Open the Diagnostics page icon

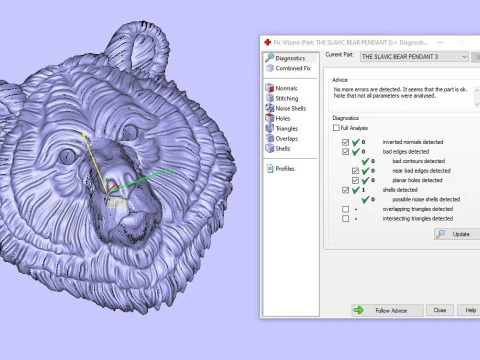tap(269, 58)
